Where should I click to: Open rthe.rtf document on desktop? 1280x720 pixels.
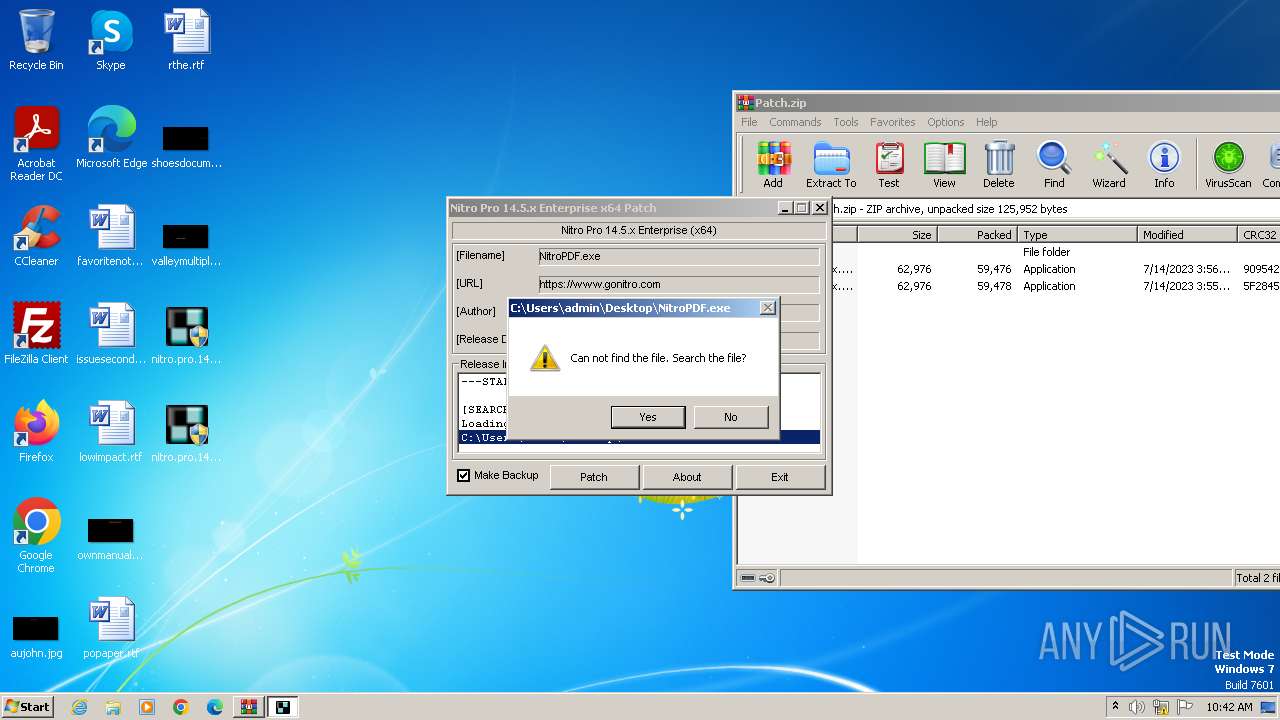pyautogui.click(x=186, y=40)
